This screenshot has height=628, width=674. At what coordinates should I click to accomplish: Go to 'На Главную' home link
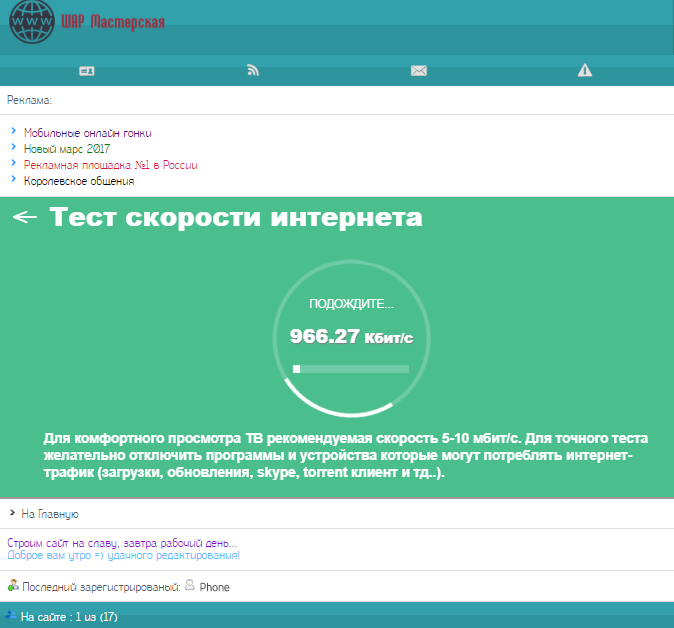50,514
